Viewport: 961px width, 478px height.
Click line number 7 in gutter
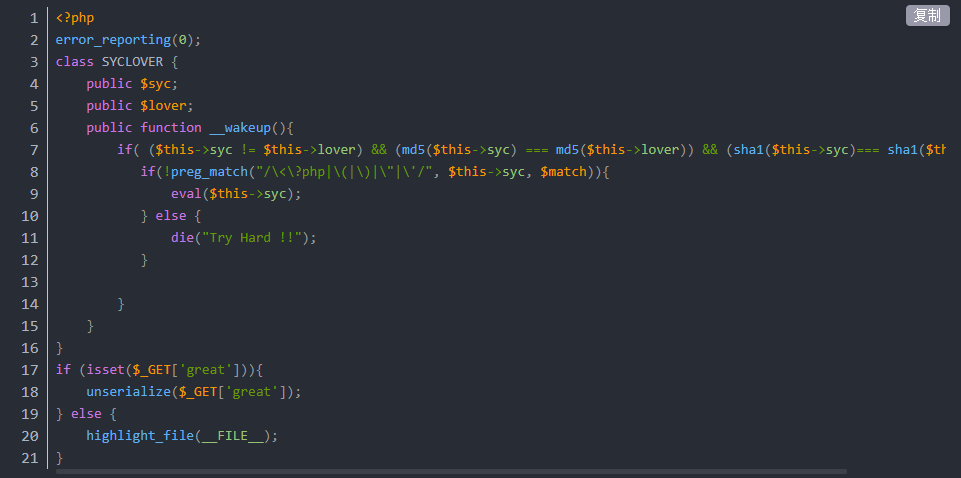[x=34, y=150]
